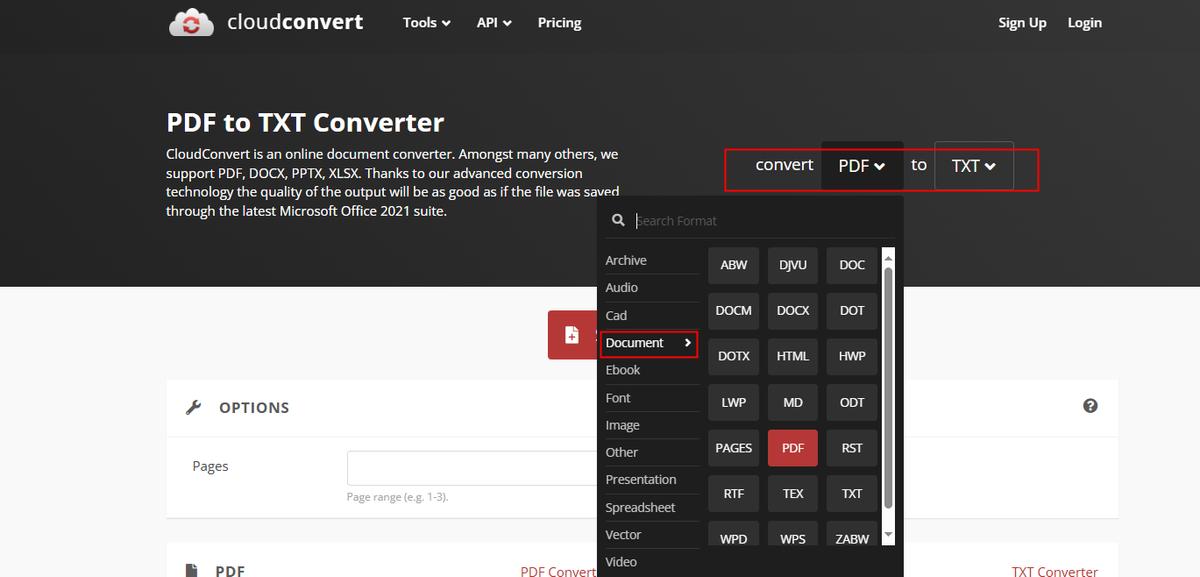Image resolution: width=1200 pixels, height=577 pixels.
Task: Choose the ABW format
Action: point(734,265)
